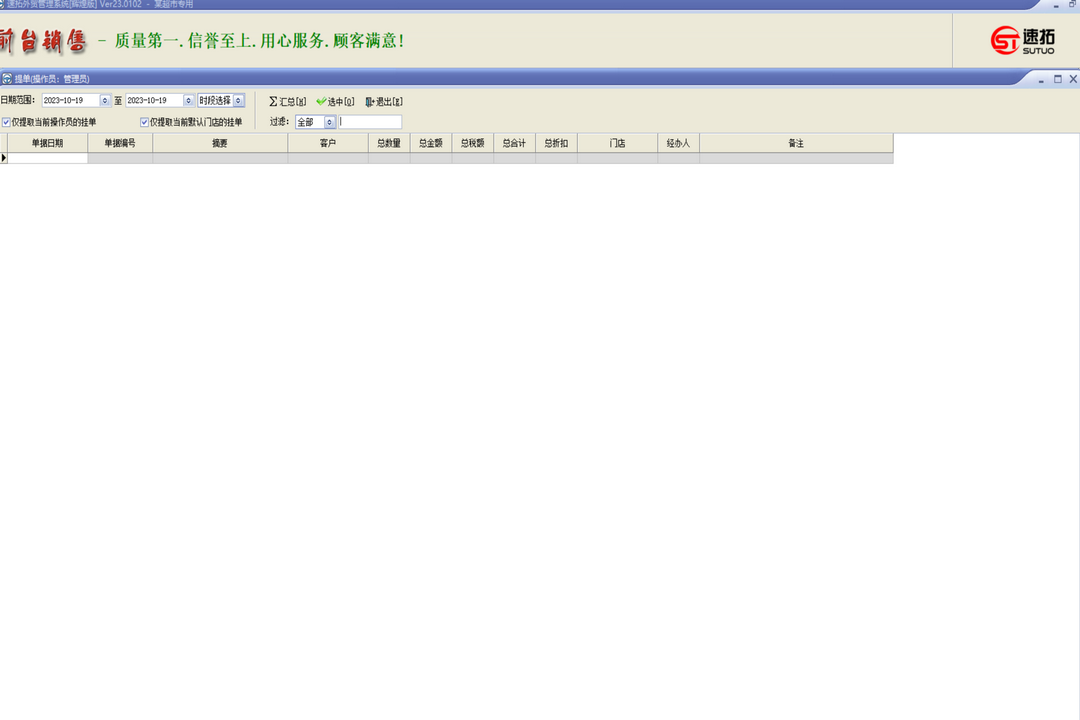The height and width of the screenshot is (720, 1080).
Task: Uncheck 仅提取当前默认门店的挂单 checkbox
Action: point(144,122)
